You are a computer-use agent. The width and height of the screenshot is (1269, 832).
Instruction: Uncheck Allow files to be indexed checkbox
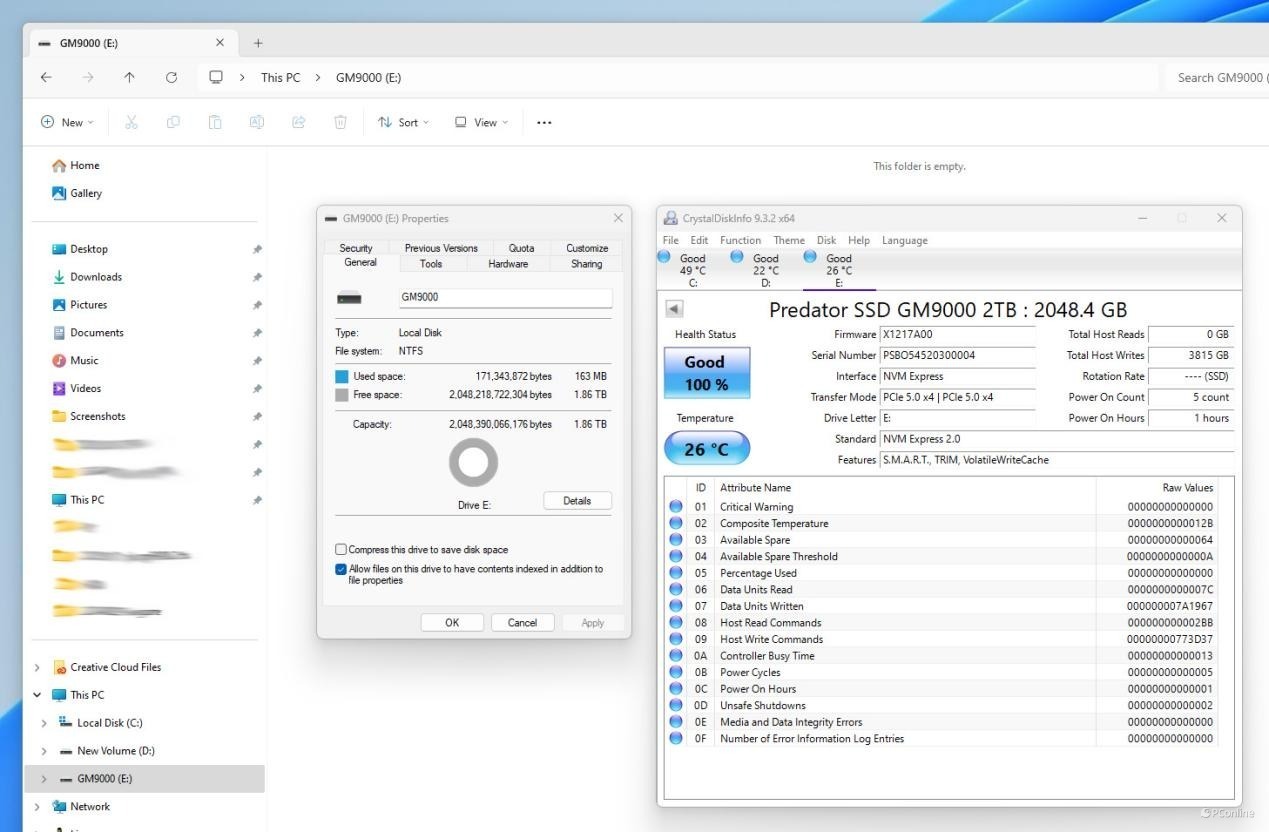(341, 569)
